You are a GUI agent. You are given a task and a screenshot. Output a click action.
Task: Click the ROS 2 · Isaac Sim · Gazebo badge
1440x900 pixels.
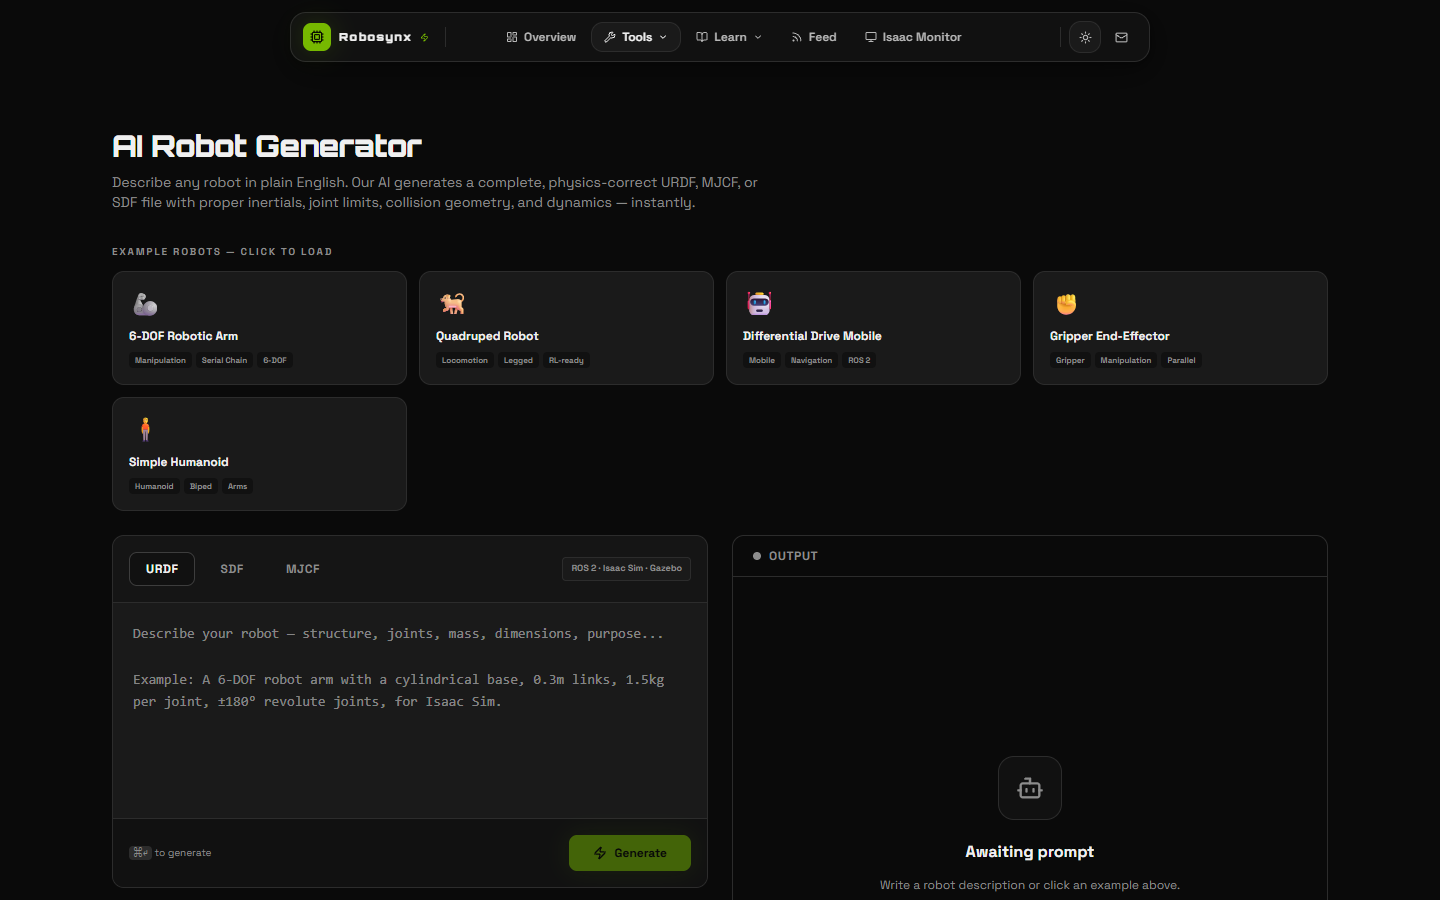(x=626, y=568)
